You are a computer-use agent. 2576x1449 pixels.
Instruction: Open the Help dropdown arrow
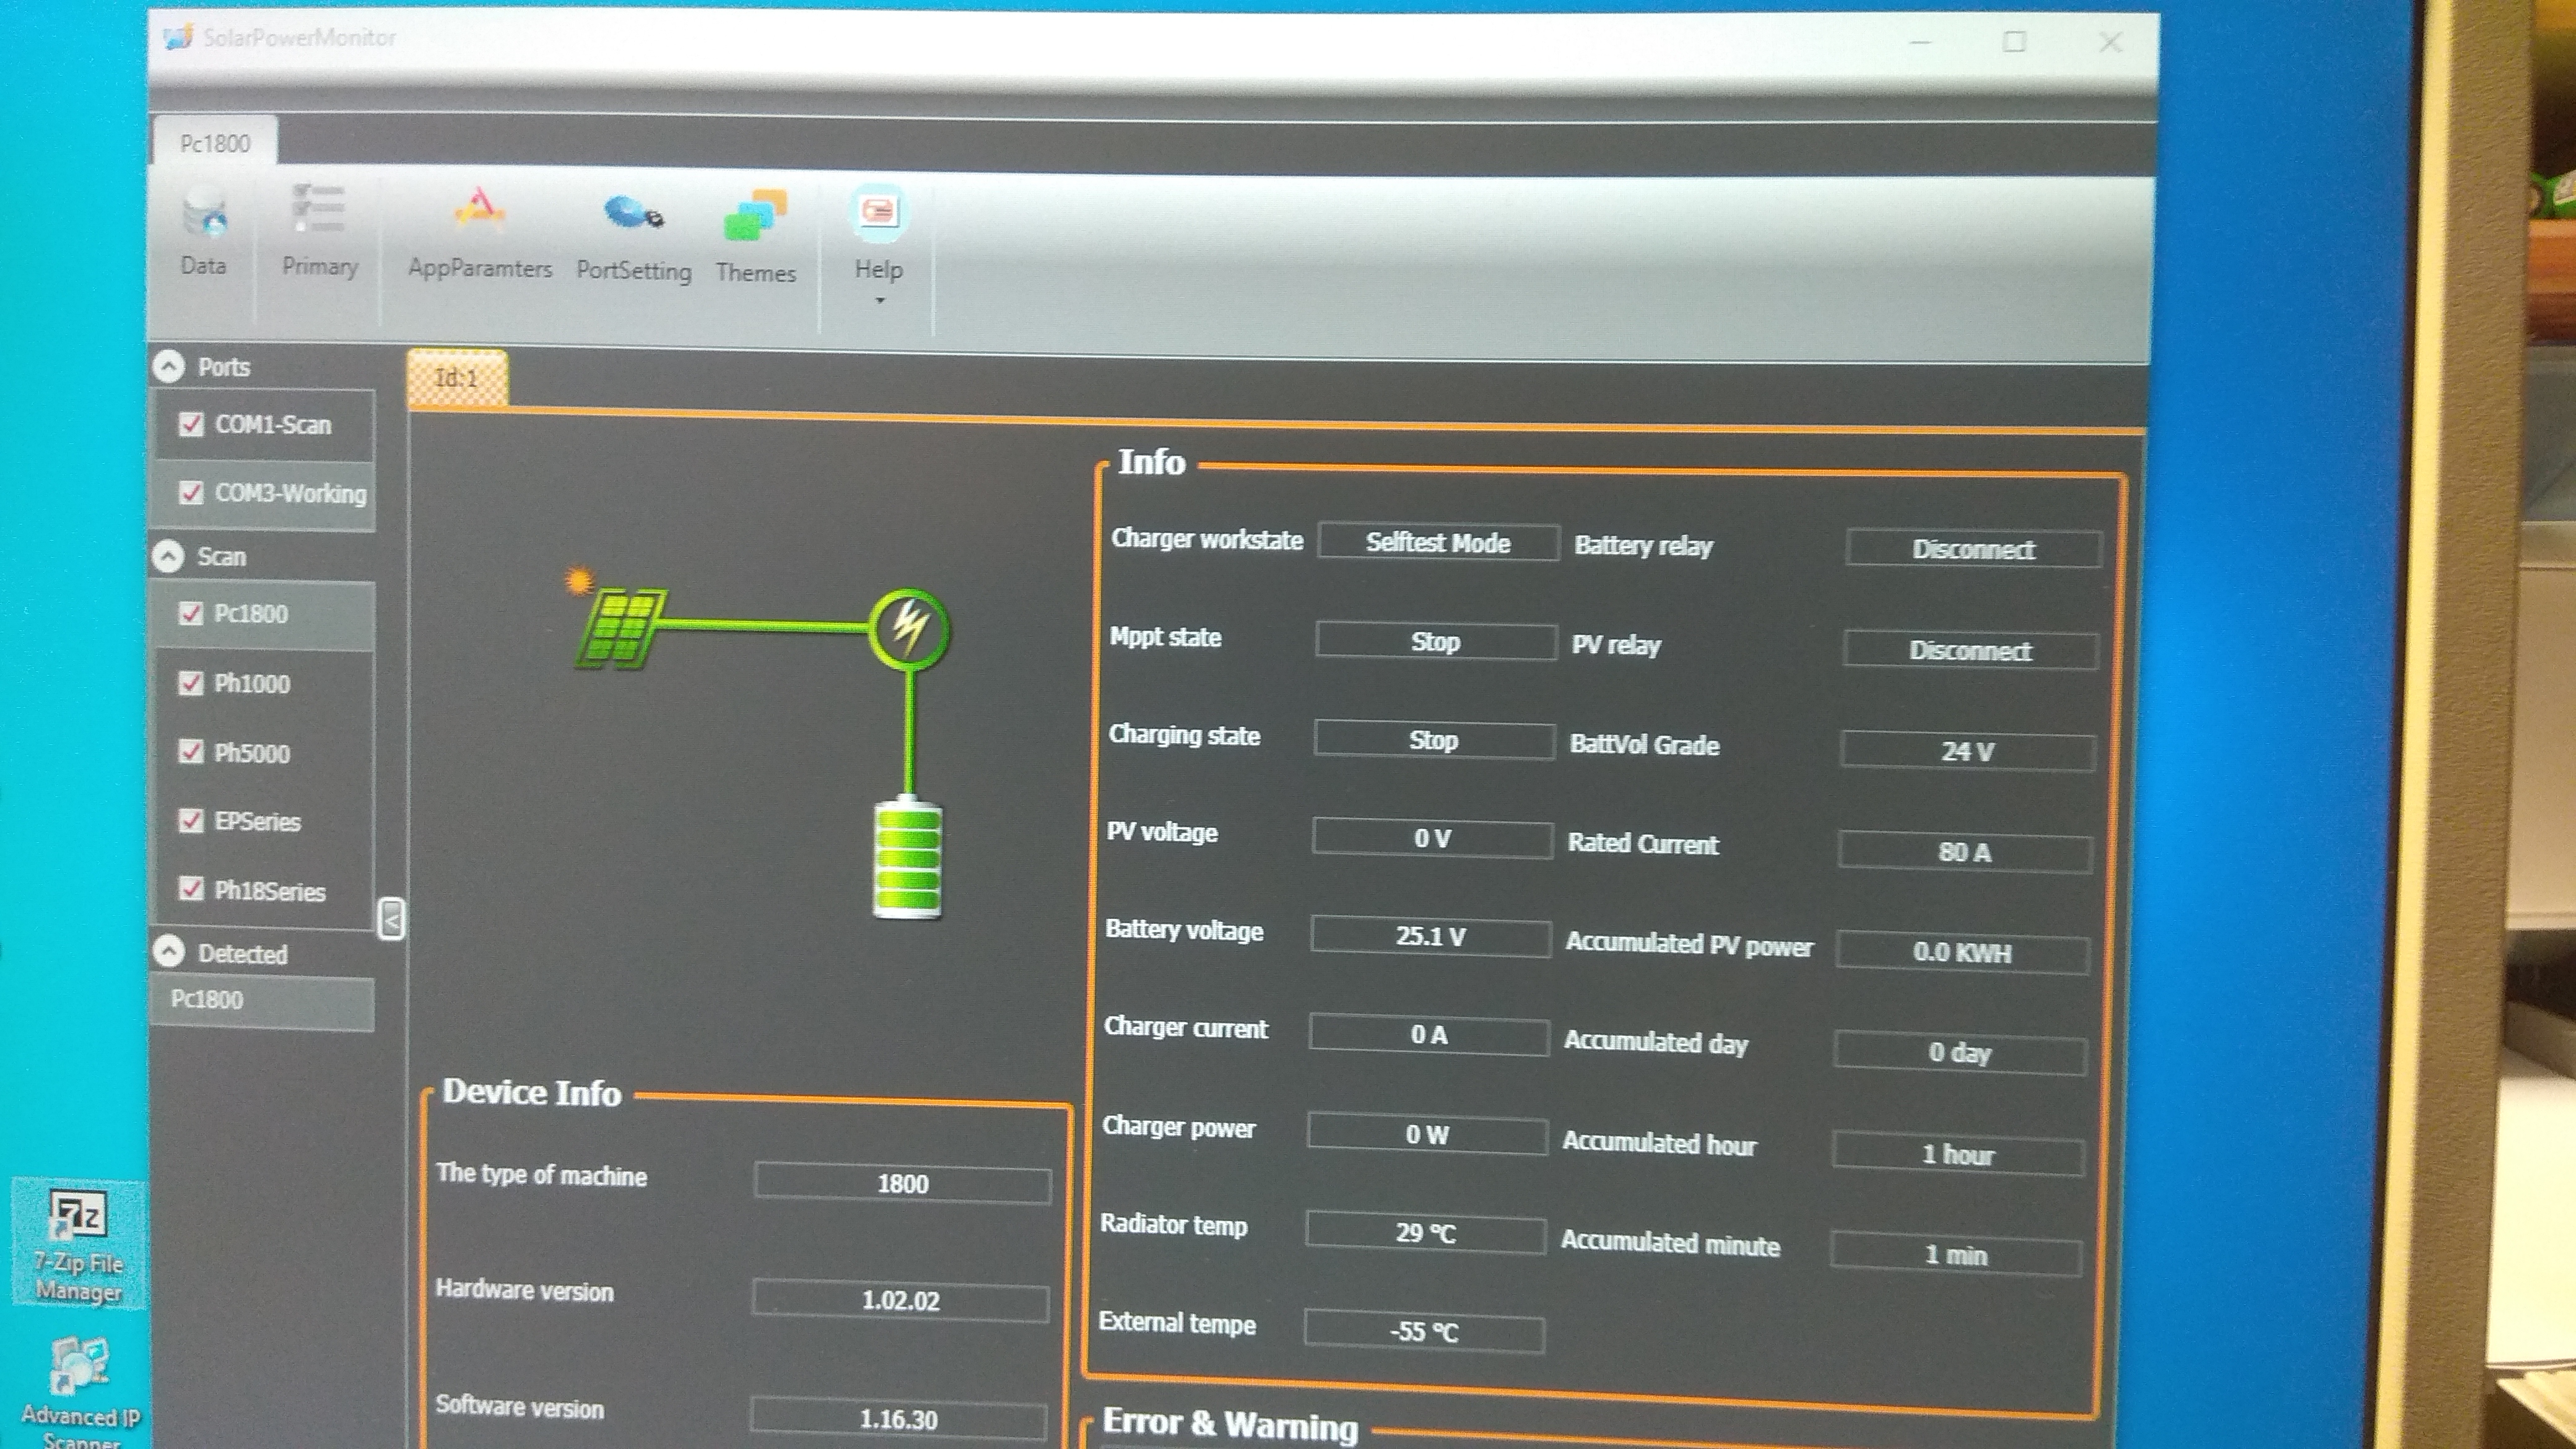coord(880,300)
